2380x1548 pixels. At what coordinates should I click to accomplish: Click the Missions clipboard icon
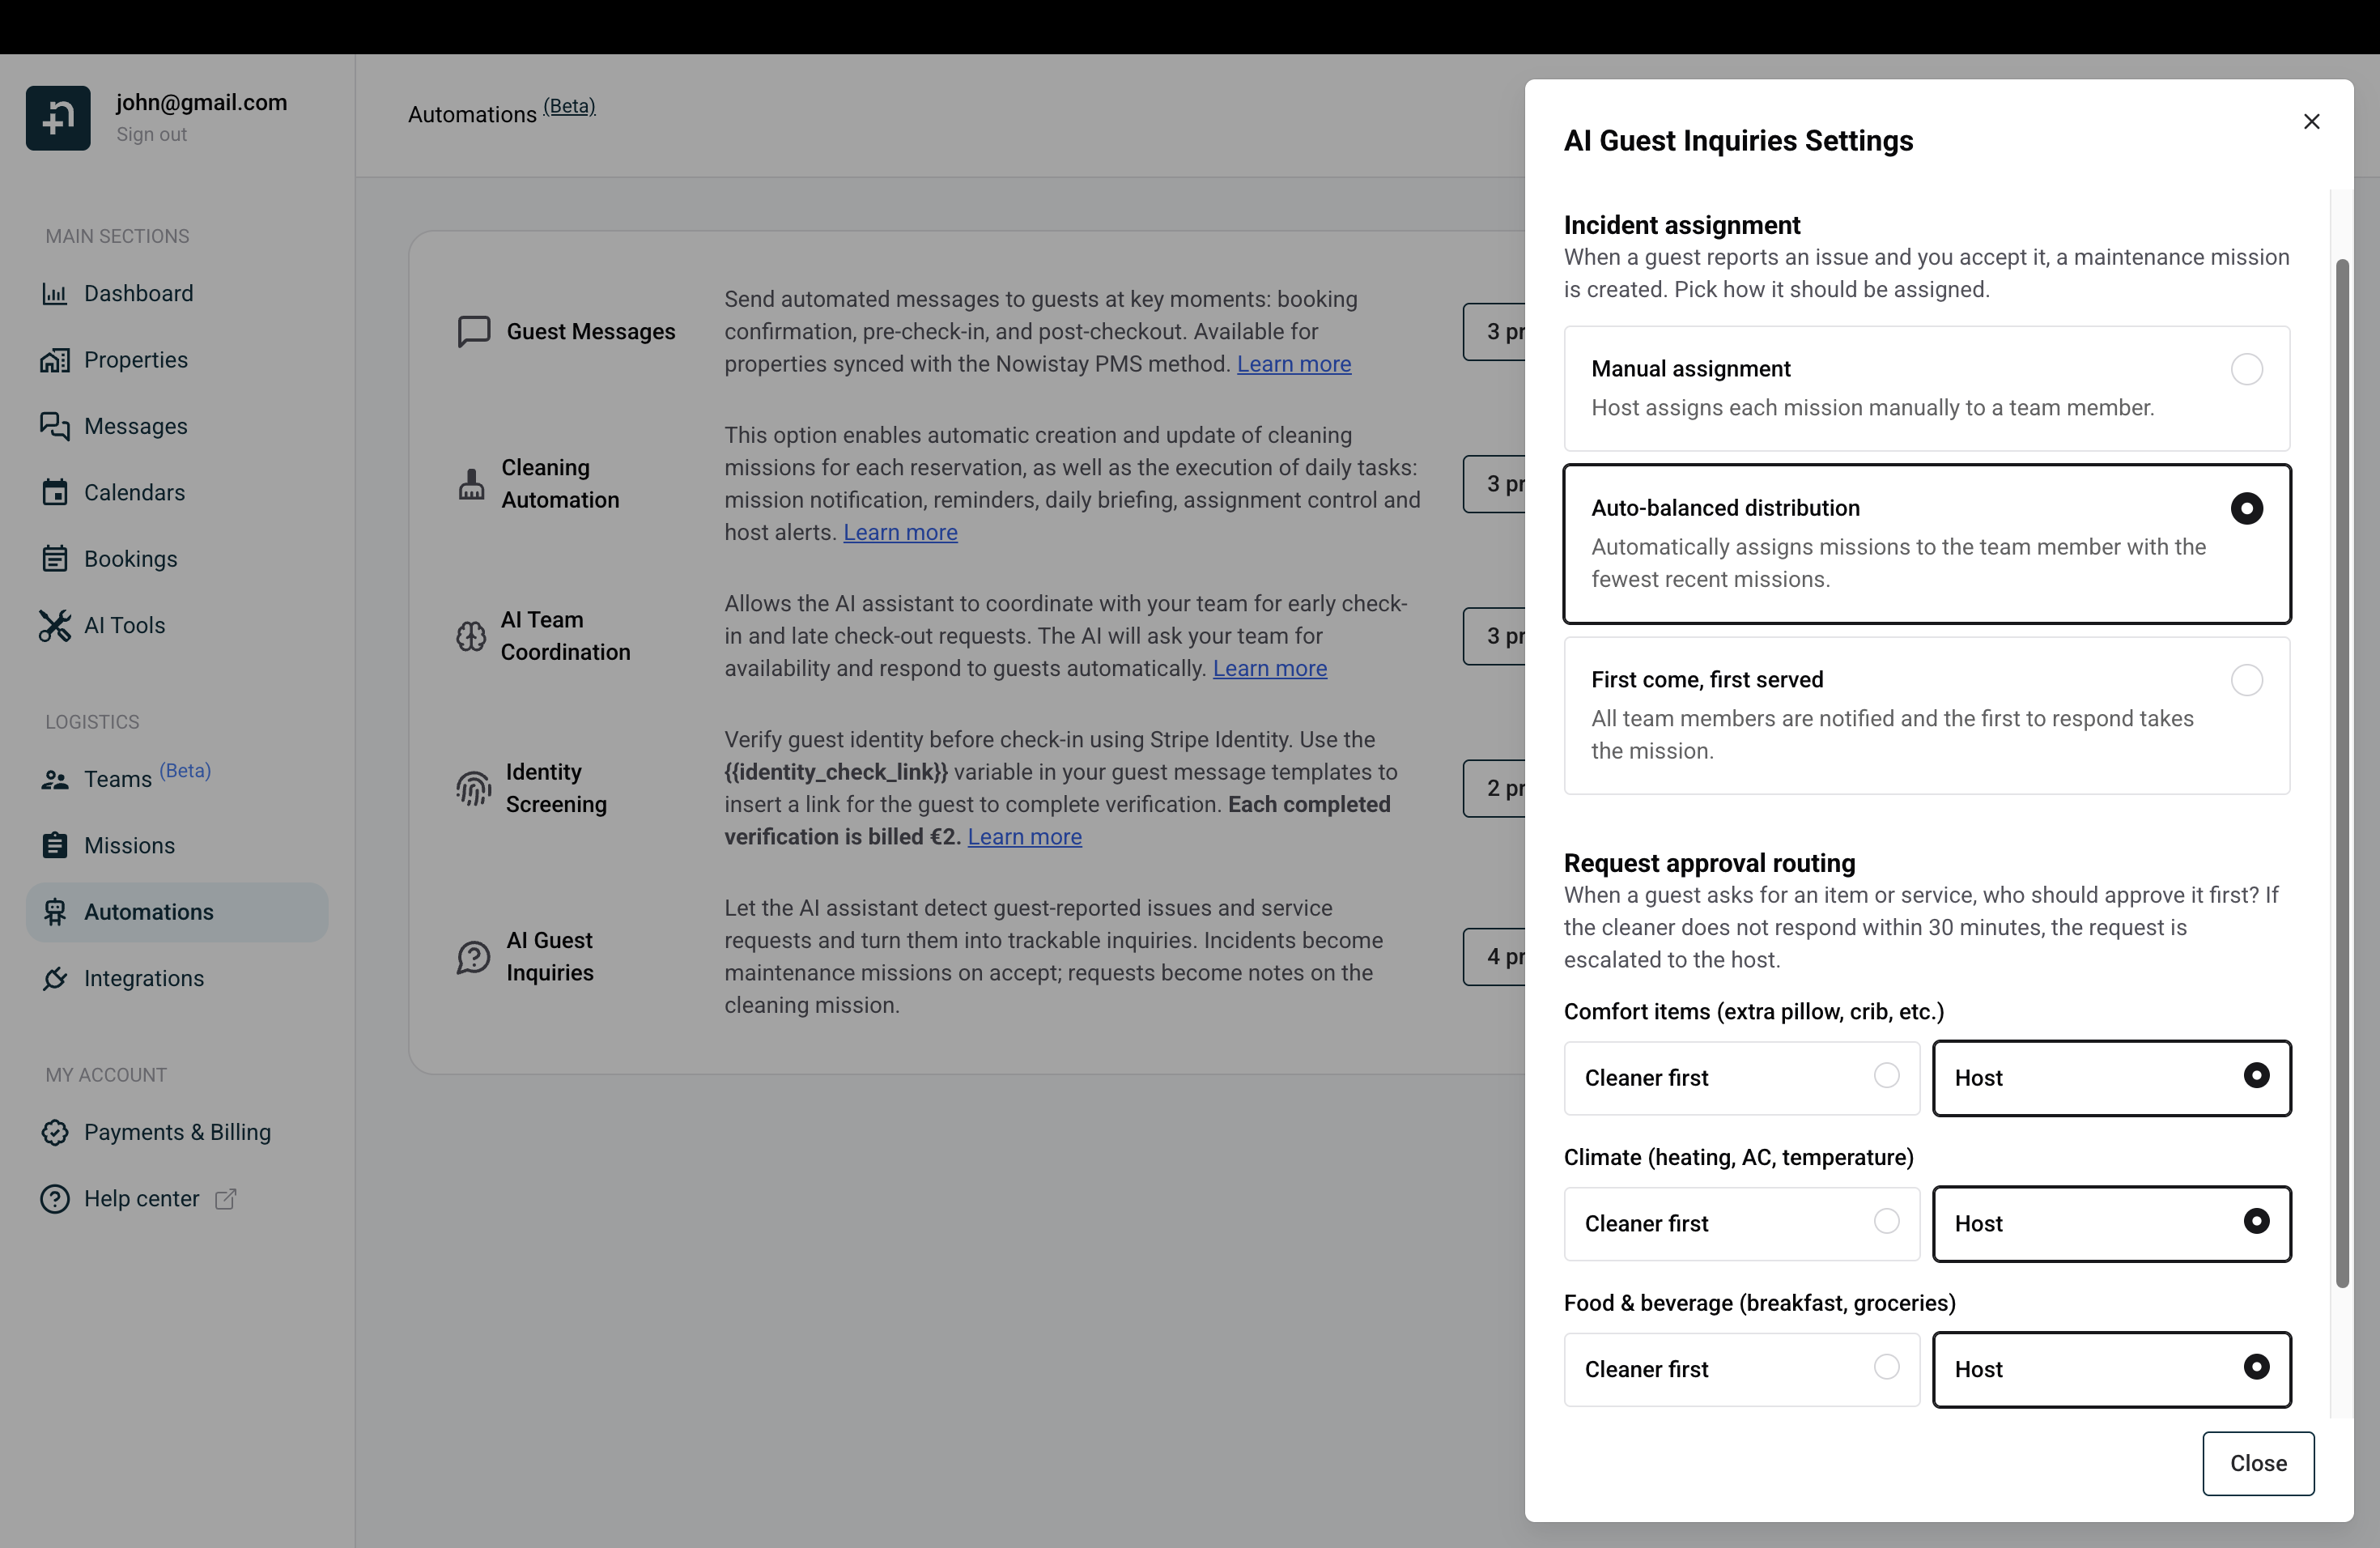(x=55, y=844)
